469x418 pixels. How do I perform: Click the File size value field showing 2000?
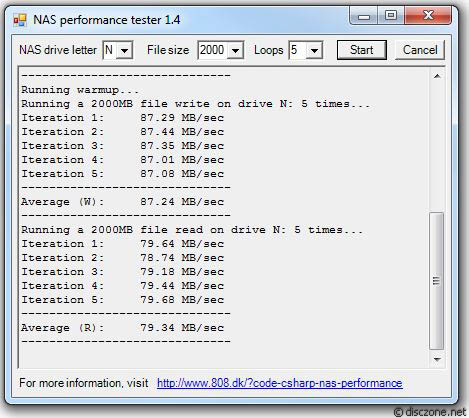click(213, 50)
